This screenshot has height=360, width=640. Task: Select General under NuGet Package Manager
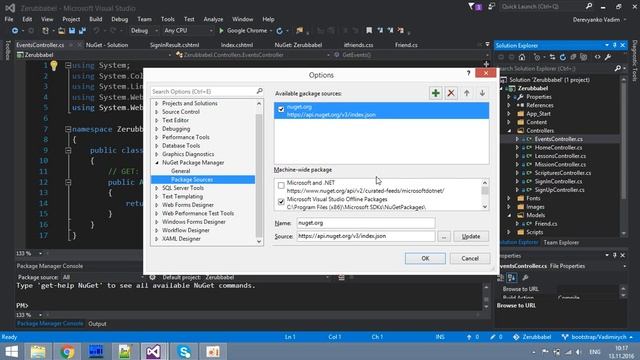click(x=180, y=171)
